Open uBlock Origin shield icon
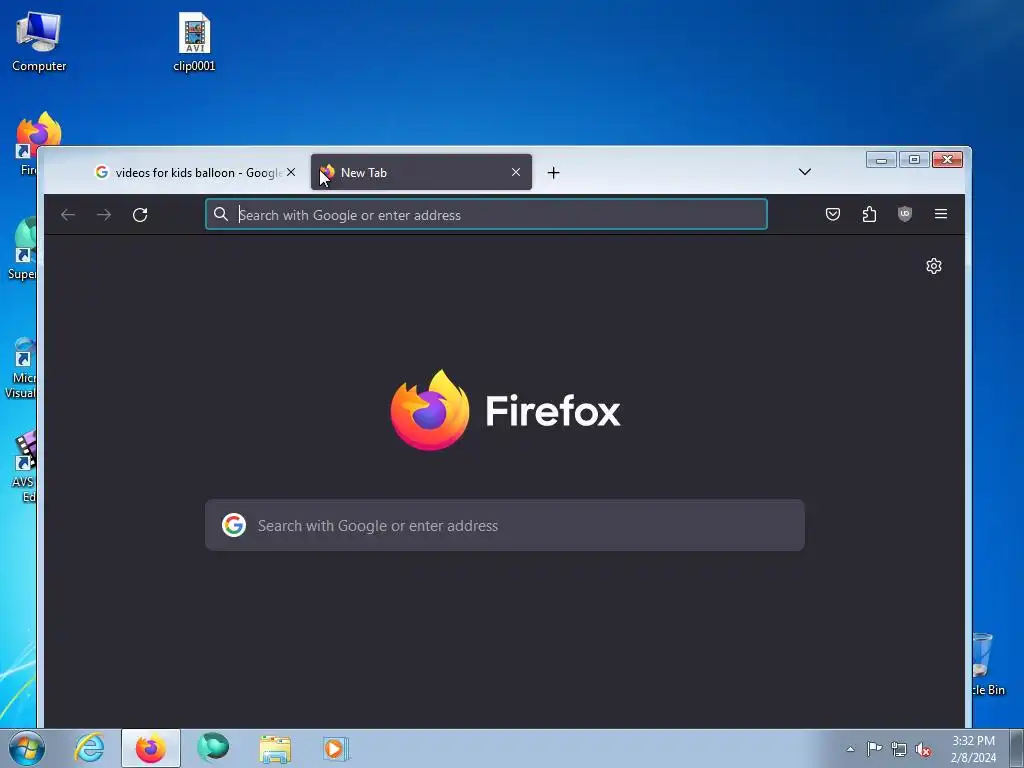Image resolution: width=1024 pixels, height=768 pixels. tap(904, 214)
